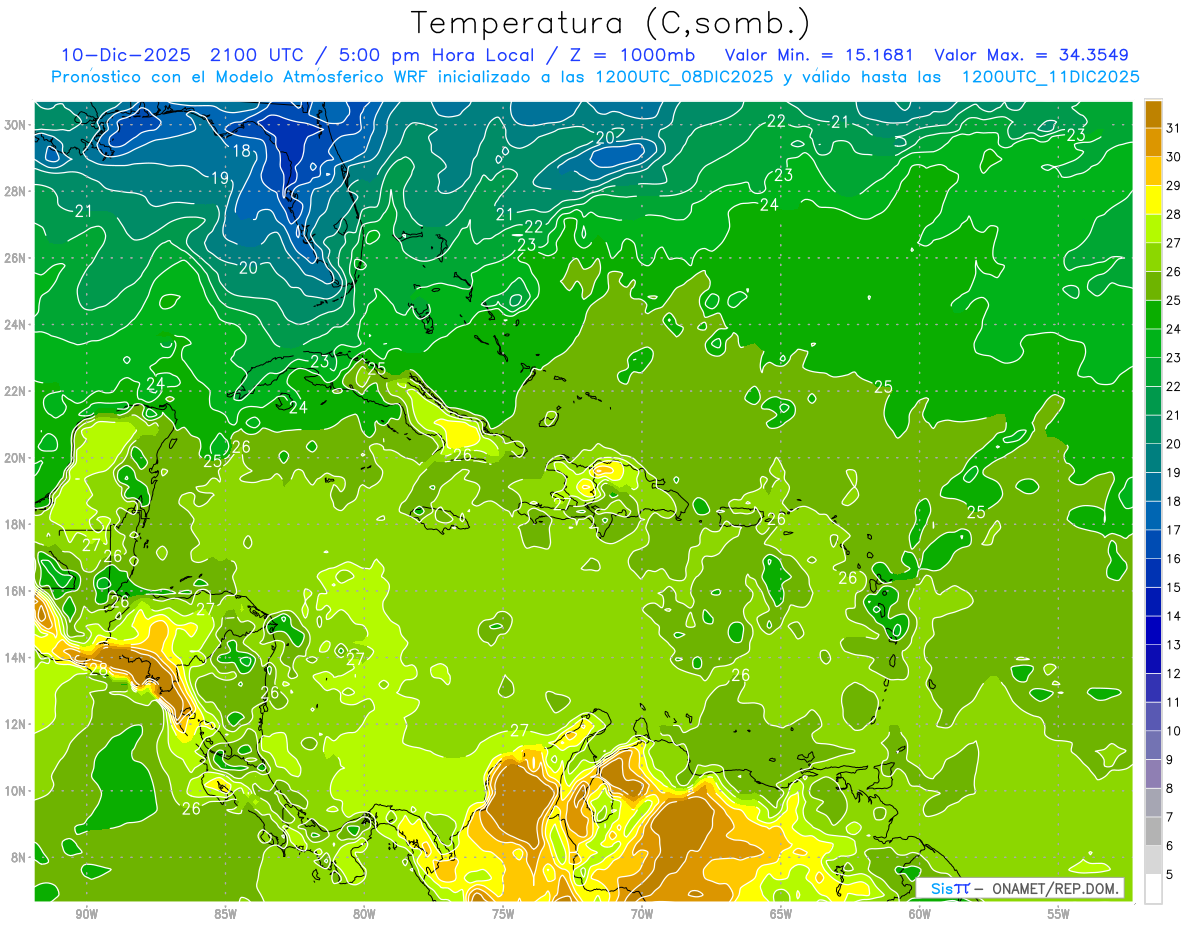Click the 70W longitude axis label
1200x927 pixels.
click(x=642, y=915)
